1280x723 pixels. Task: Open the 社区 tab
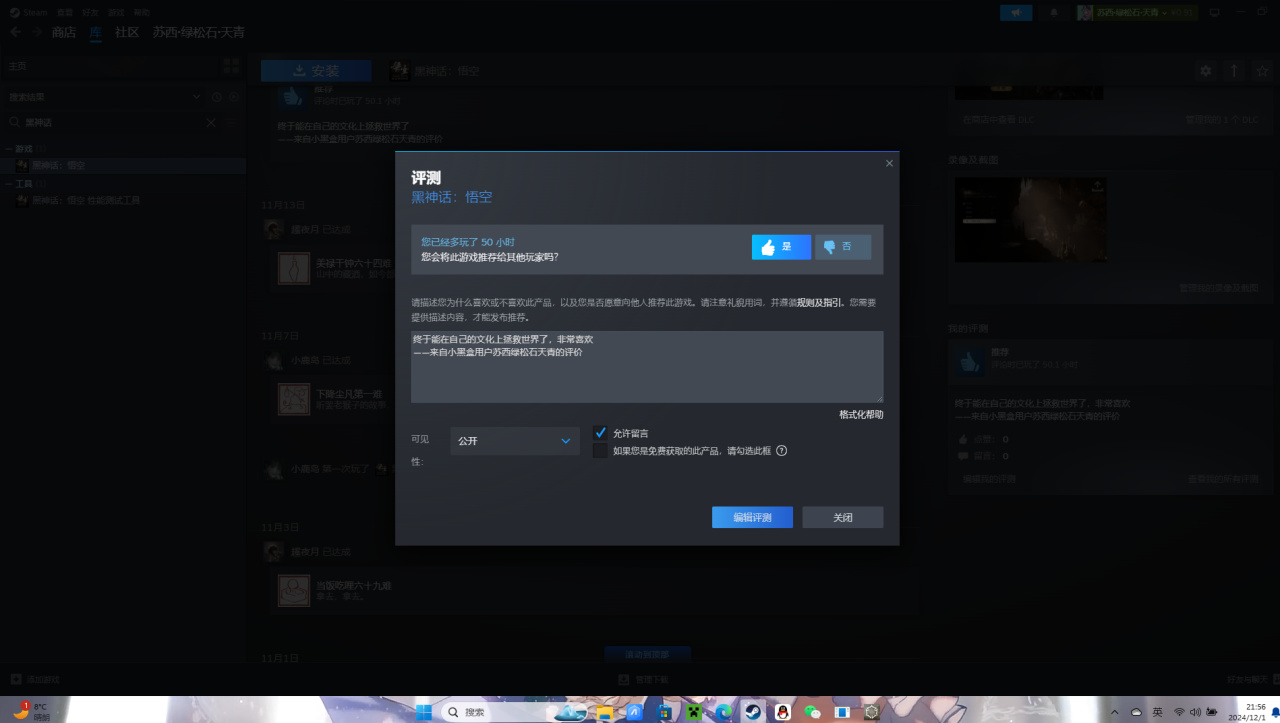(127, 32)
